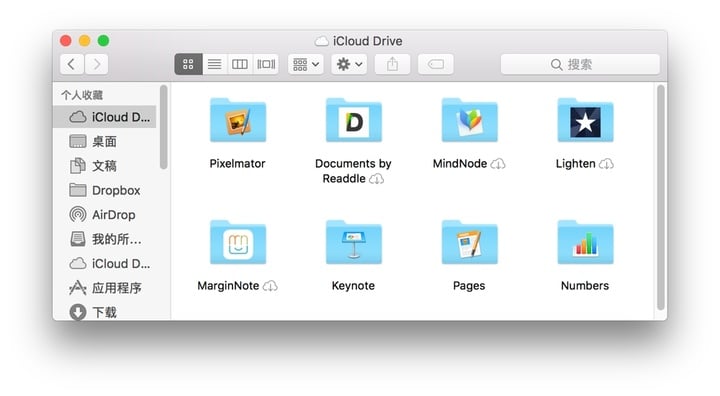Image resolution: width=720 pixels, height=396 pixels.
Task: Minimize the window with the yellow button
Action: (84, 41)
